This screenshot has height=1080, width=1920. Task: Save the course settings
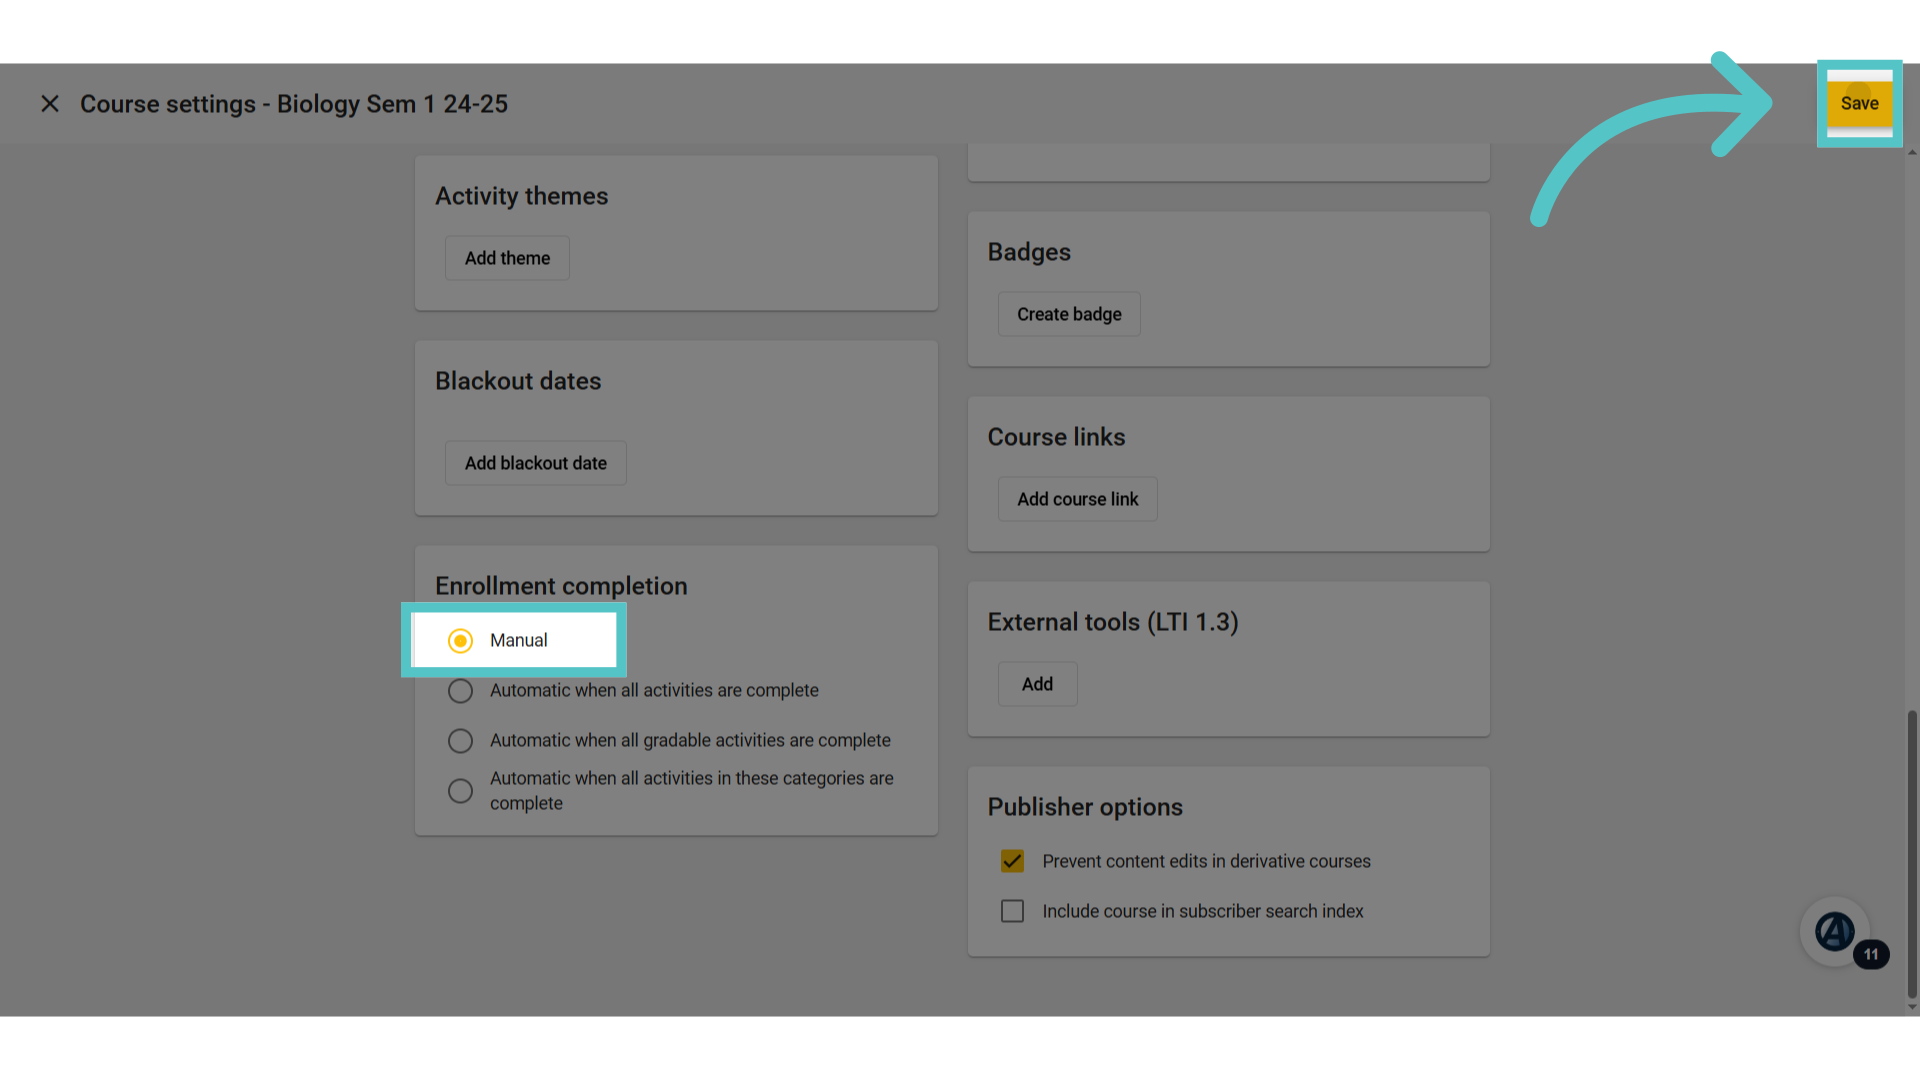pos(1859,103)
